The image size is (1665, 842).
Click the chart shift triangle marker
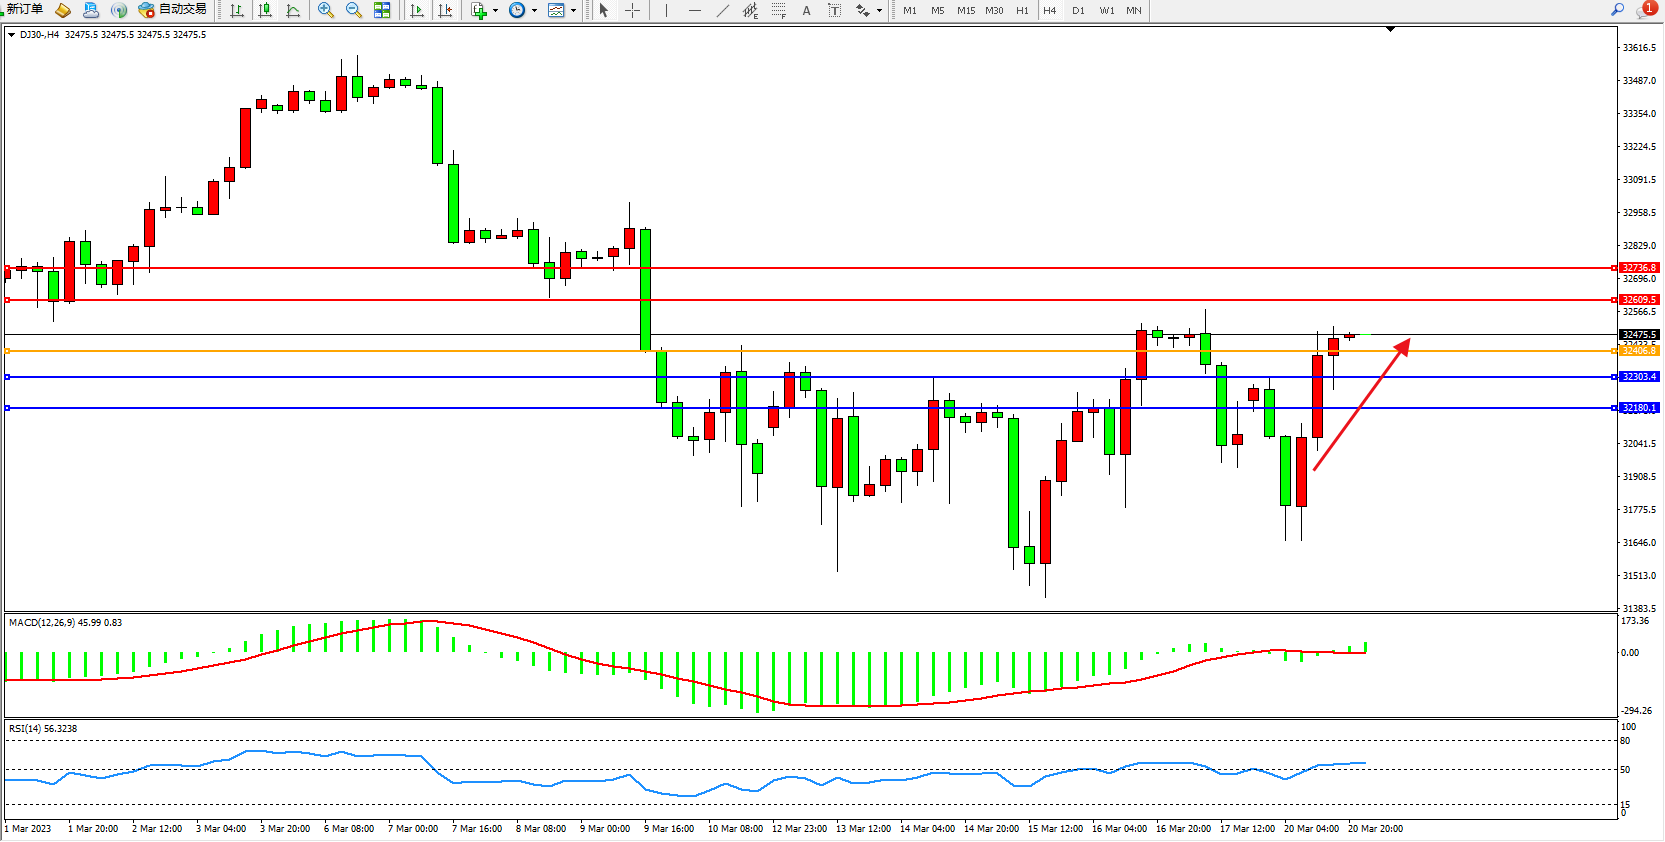[1390, 30]
